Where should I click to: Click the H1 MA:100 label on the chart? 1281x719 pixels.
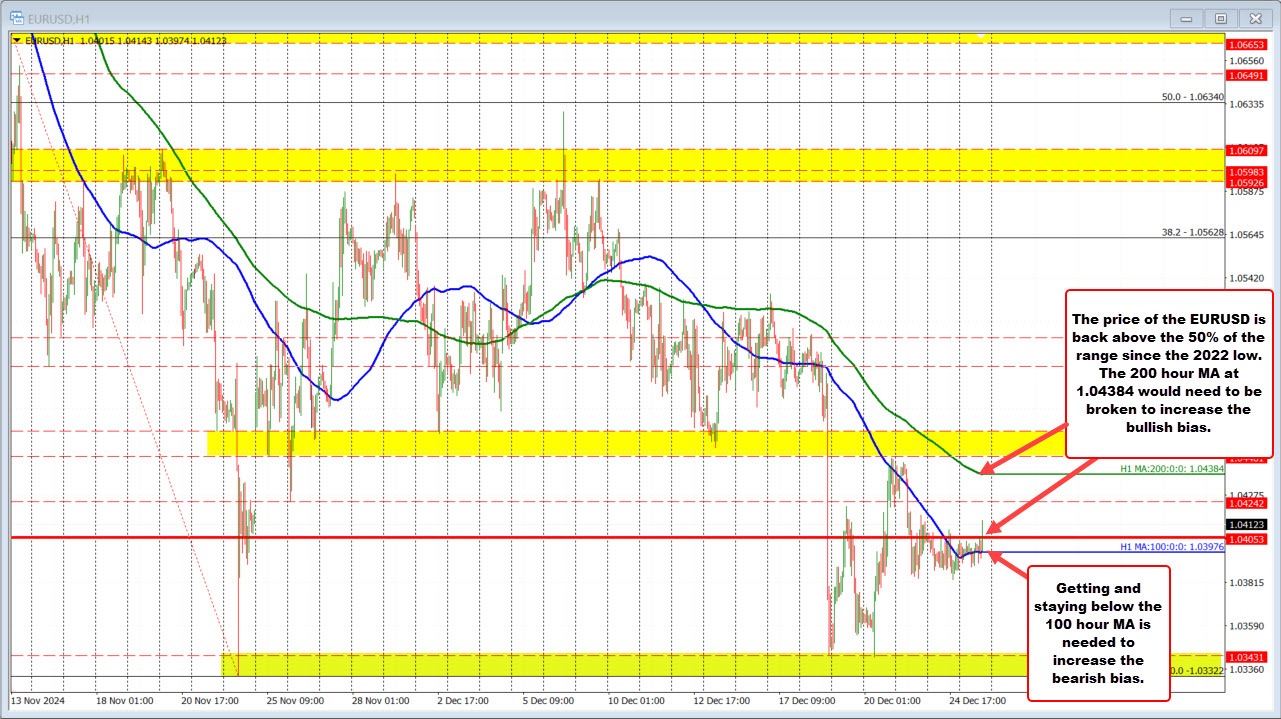pos(1175,547)
